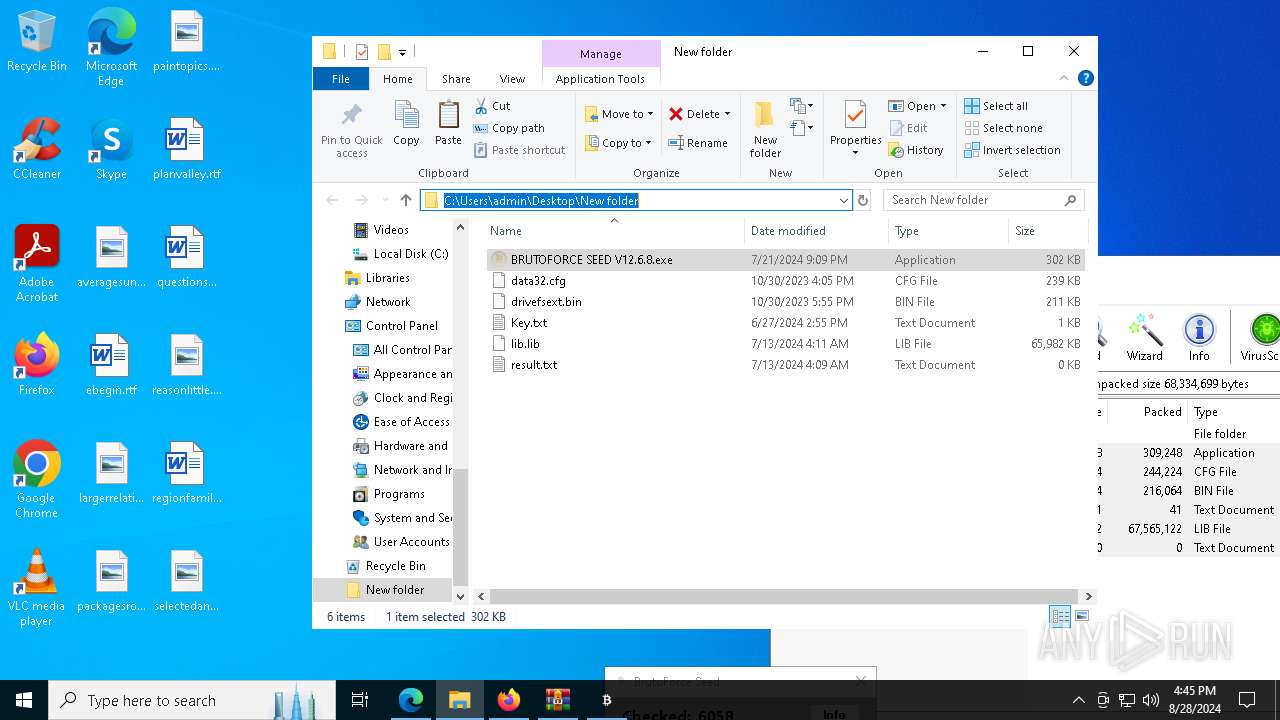This screenshot has height=720, width=1280.
Task: Switch to the Share ribbon tab
Action: pyautogui.click(x=456, y=79)
